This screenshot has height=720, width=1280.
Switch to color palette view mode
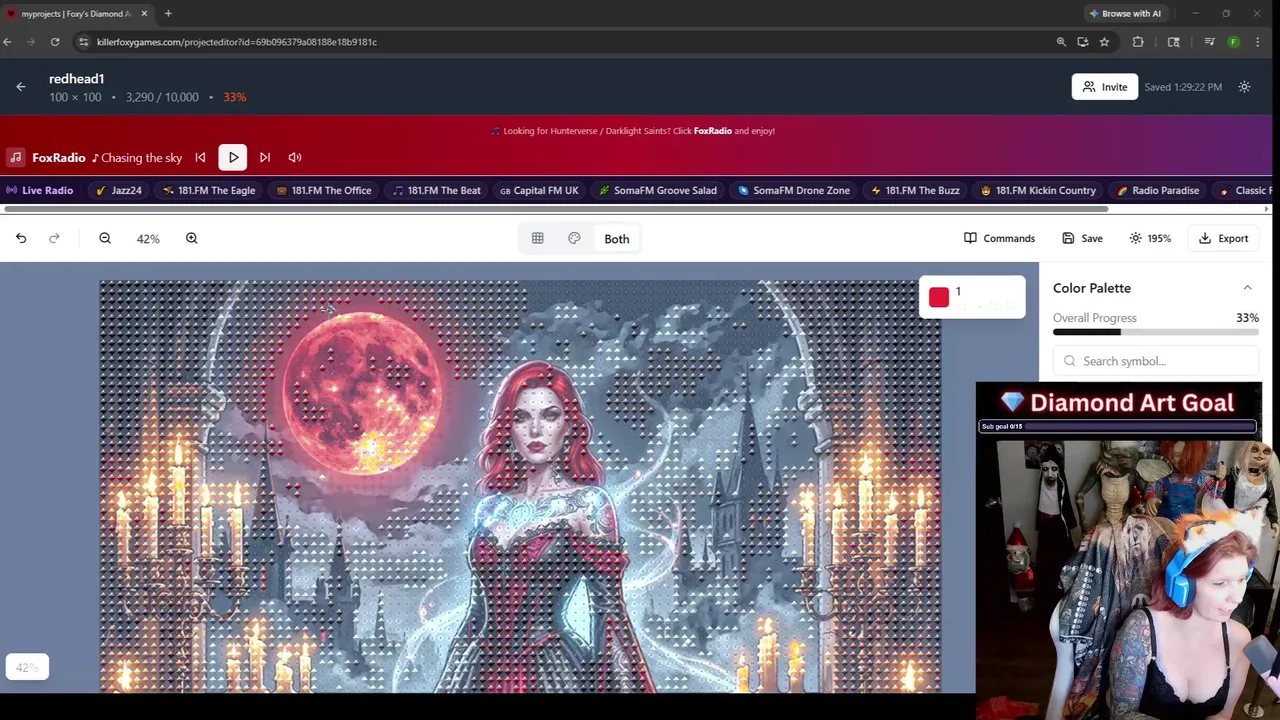(574, 238)
